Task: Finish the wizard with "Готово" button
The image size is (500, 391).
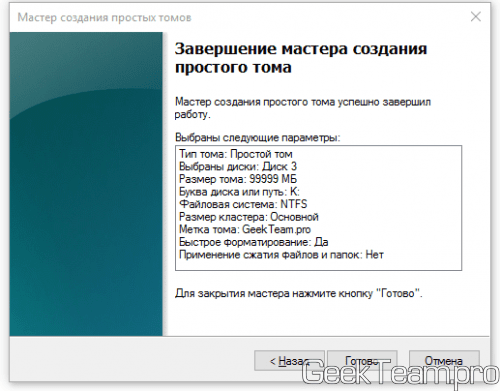Action: 362,361
